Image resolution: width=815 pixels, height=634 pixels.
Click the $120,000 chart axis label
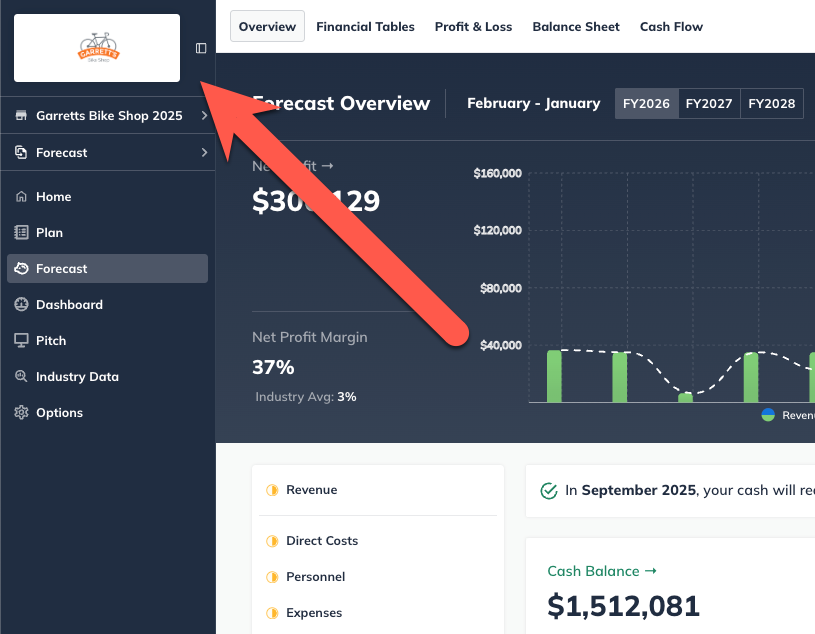tap(497, 231)
